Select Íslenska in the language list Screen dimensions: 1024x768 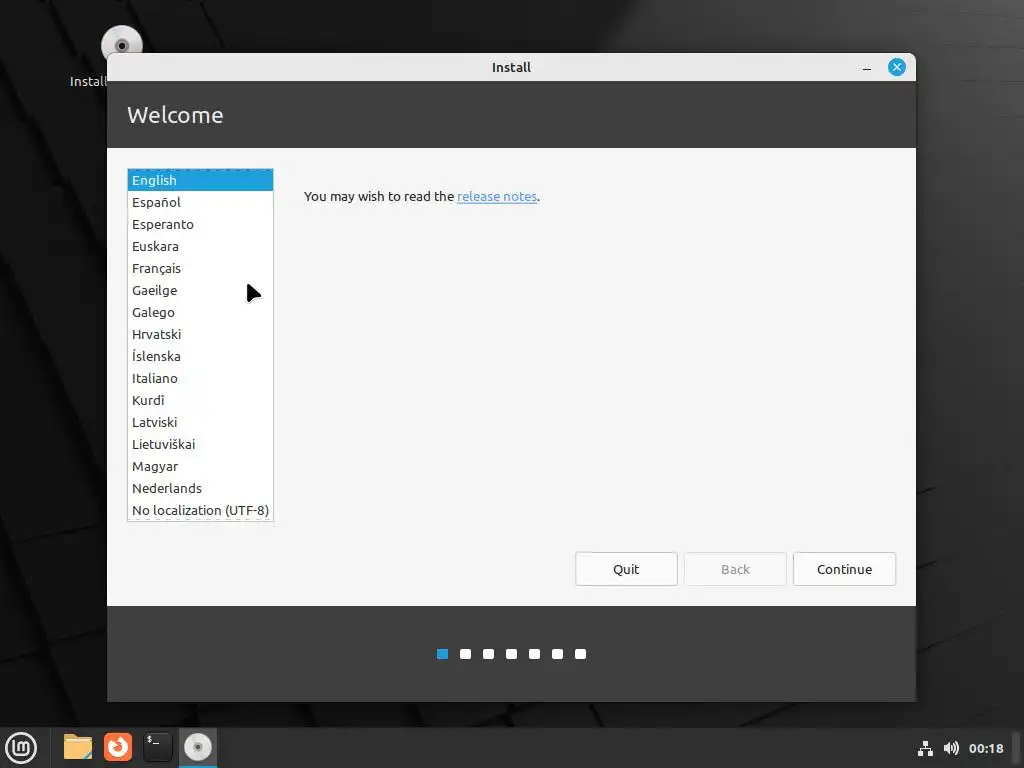click(200, 357)
